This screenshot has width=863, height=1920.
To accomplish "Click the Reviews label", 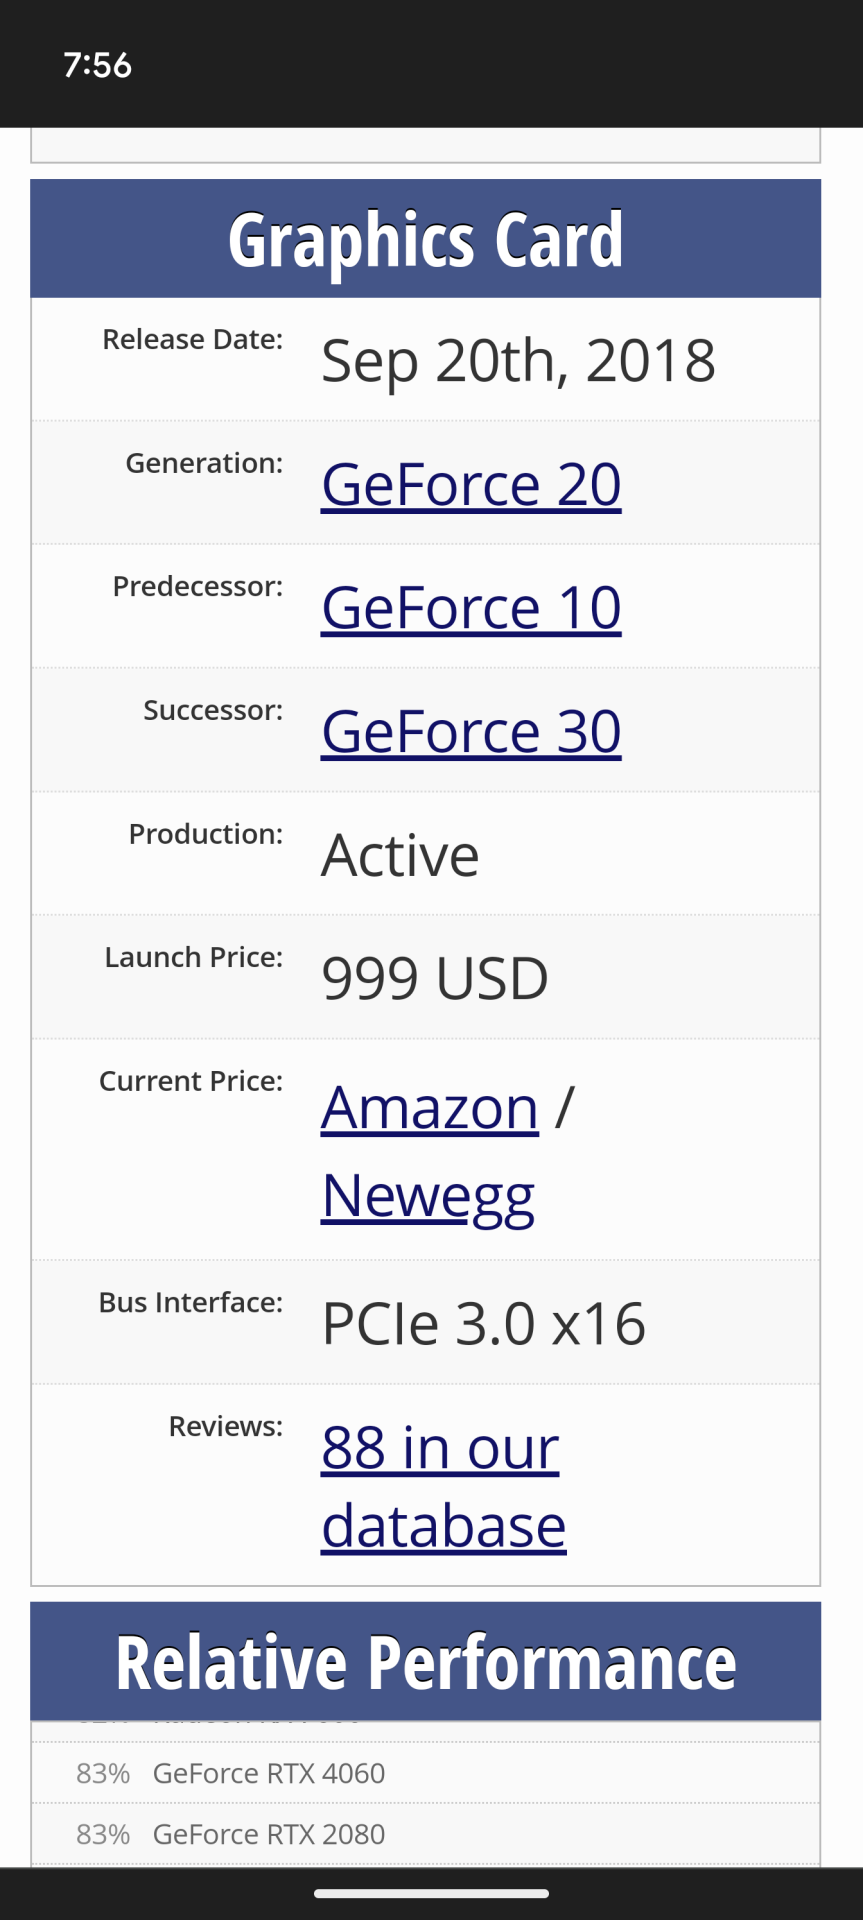I will pos(226,1426).
